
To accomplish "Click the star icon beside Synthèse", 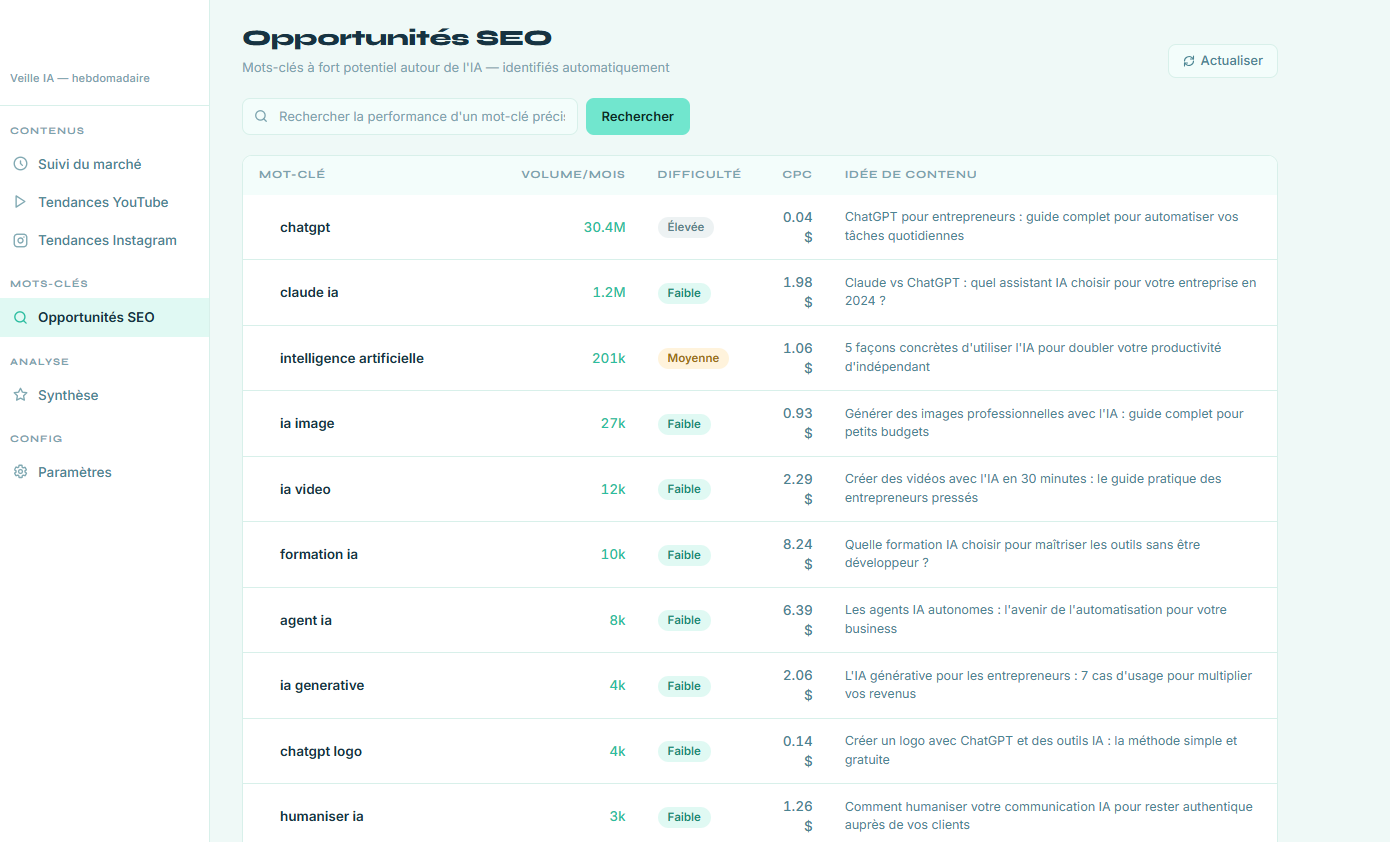I will click(x=20, y=395).
